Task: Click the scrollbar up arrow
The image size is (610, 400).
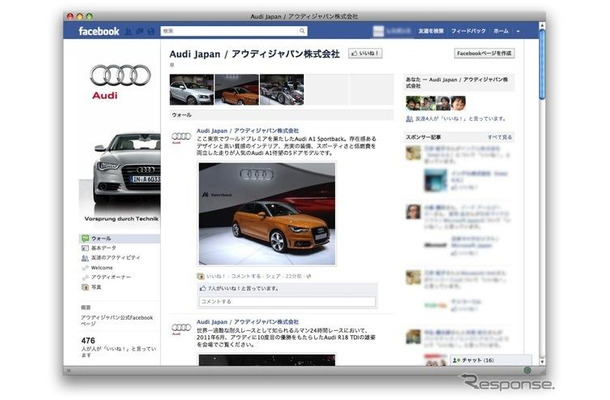Action: [542, 25]
